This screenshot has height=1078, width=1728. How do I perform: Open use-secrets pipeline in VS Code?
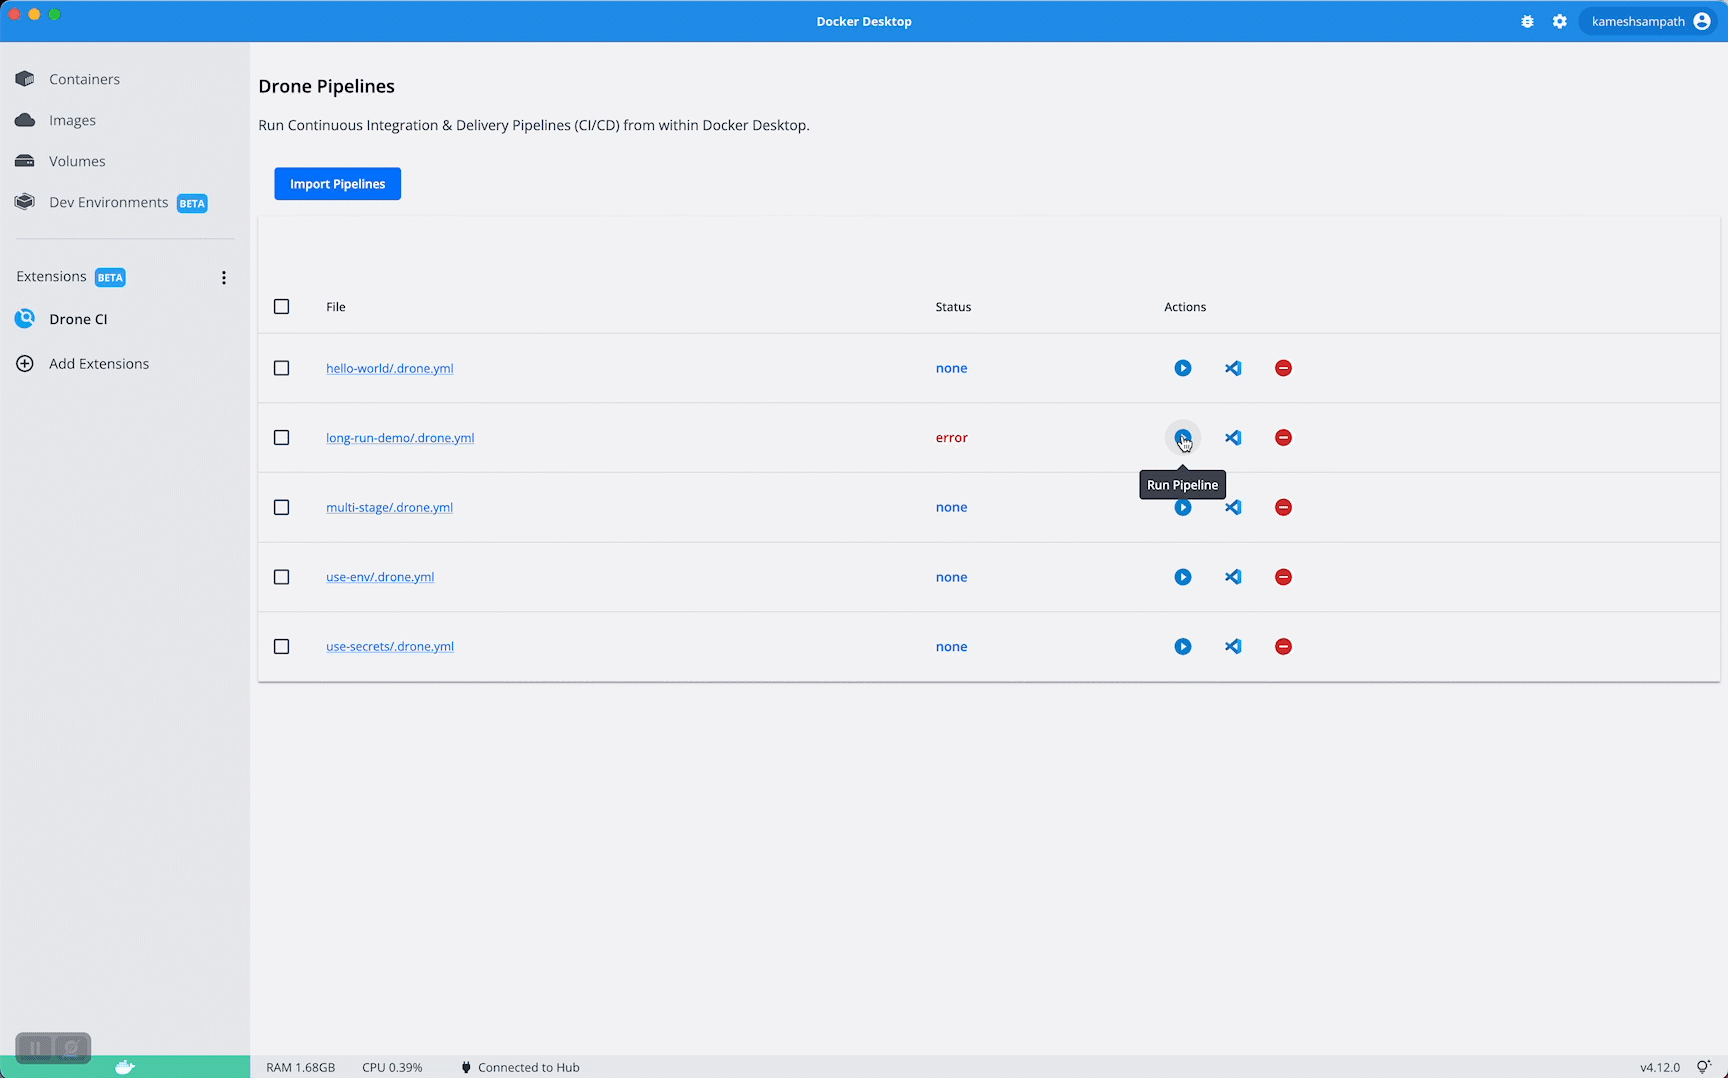coord(1233,647)
